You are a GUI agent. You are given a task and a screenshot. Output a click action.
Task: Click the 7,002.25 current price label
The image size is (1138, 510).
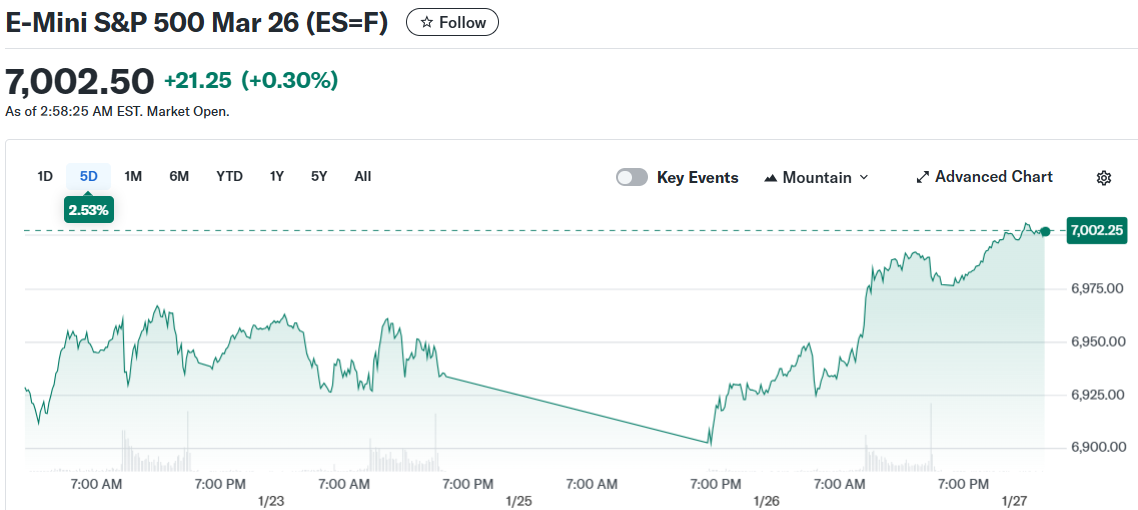(1097, 230)
